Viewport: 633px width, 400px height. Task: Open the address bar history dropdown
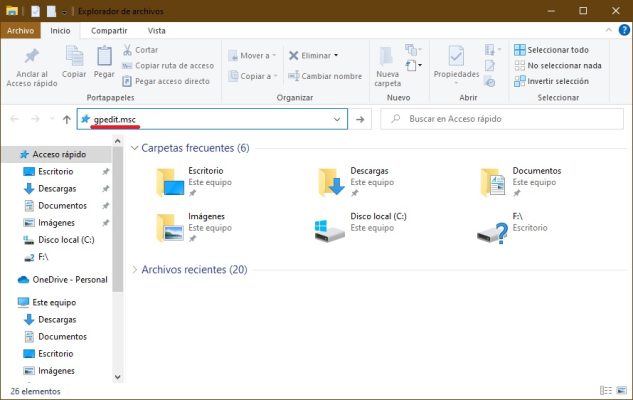click(337, 119)
